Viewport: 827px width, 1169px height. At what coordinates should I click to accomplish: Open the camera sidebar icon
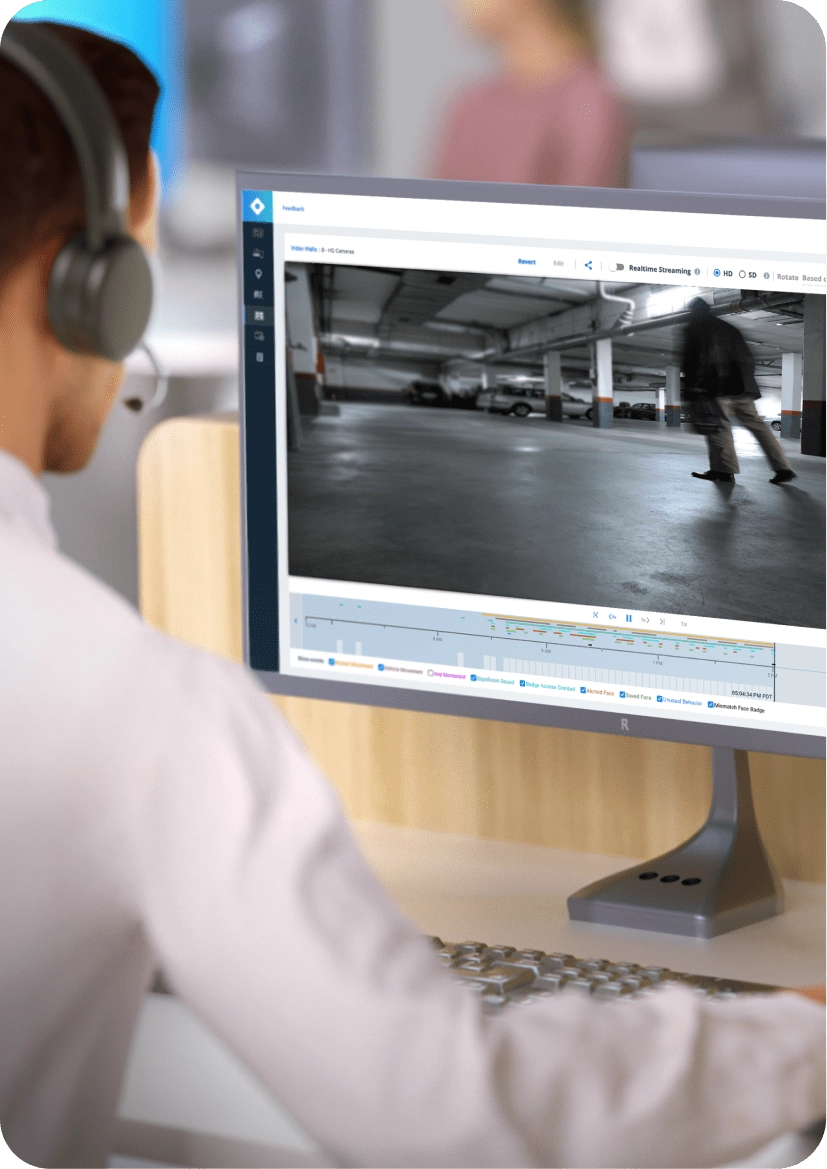(258, 253)
